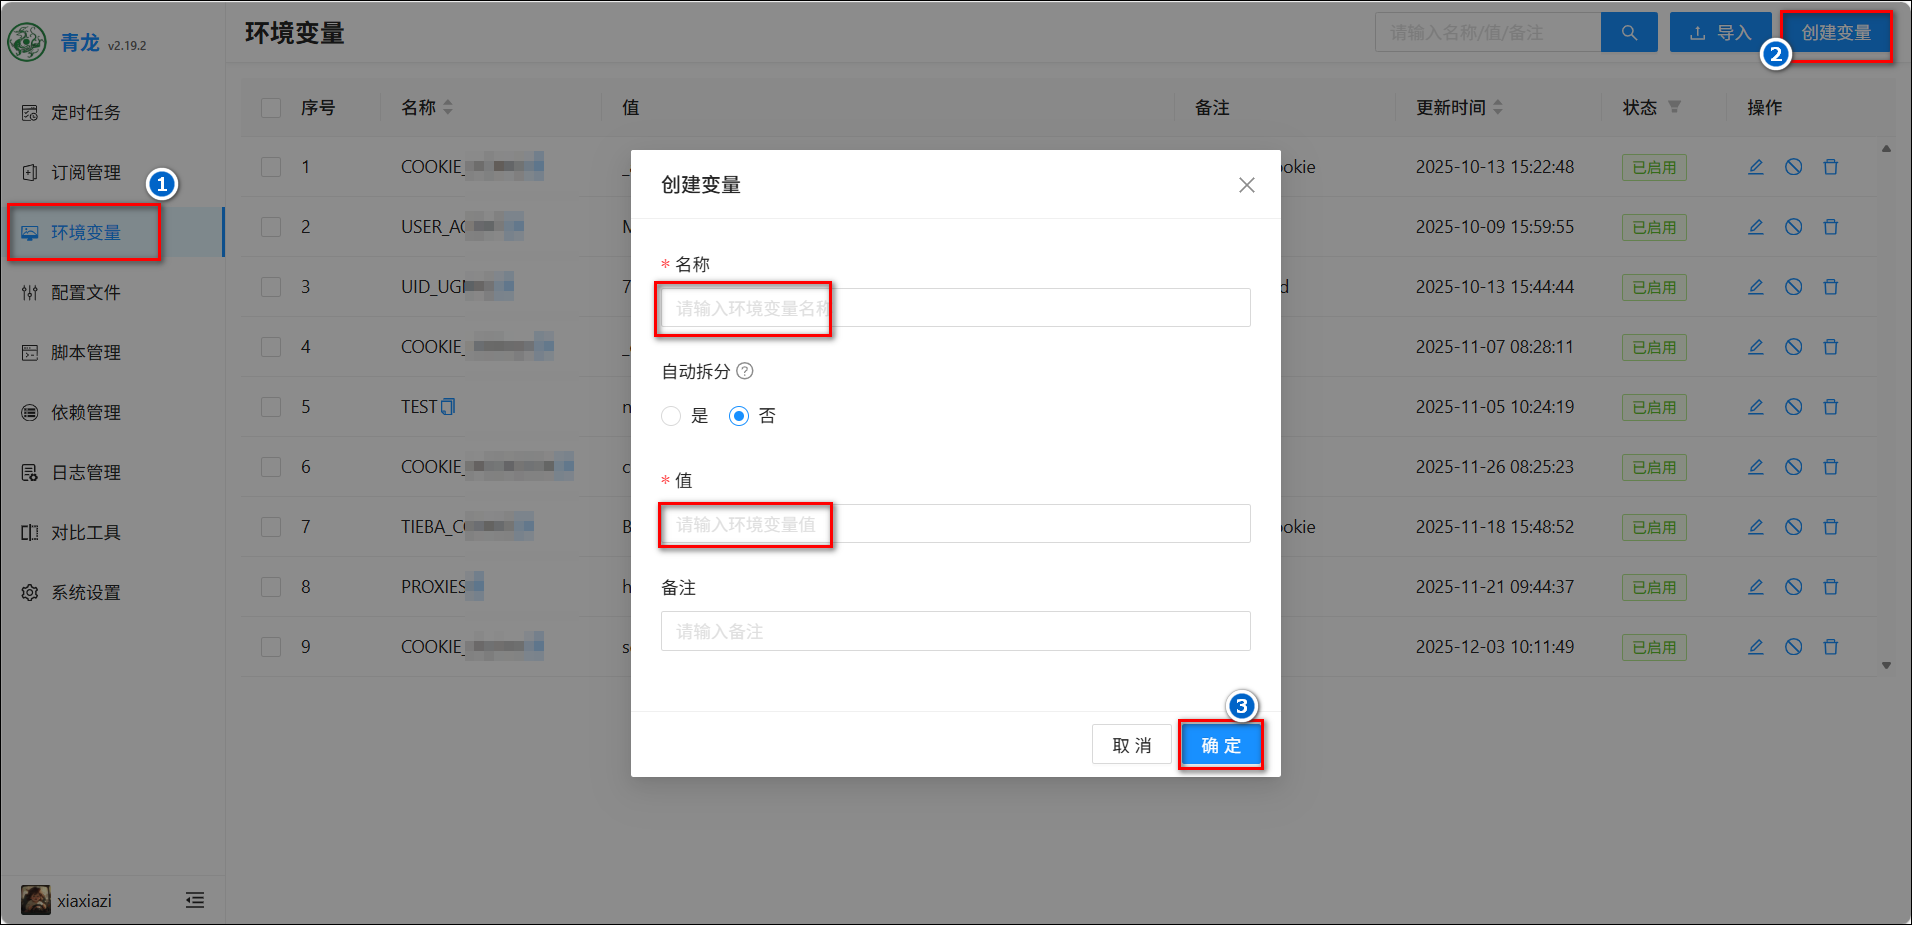Click the delete trash icon for row 9
This screenshot has width=1912, height=925.
(x=1830, y=647)
